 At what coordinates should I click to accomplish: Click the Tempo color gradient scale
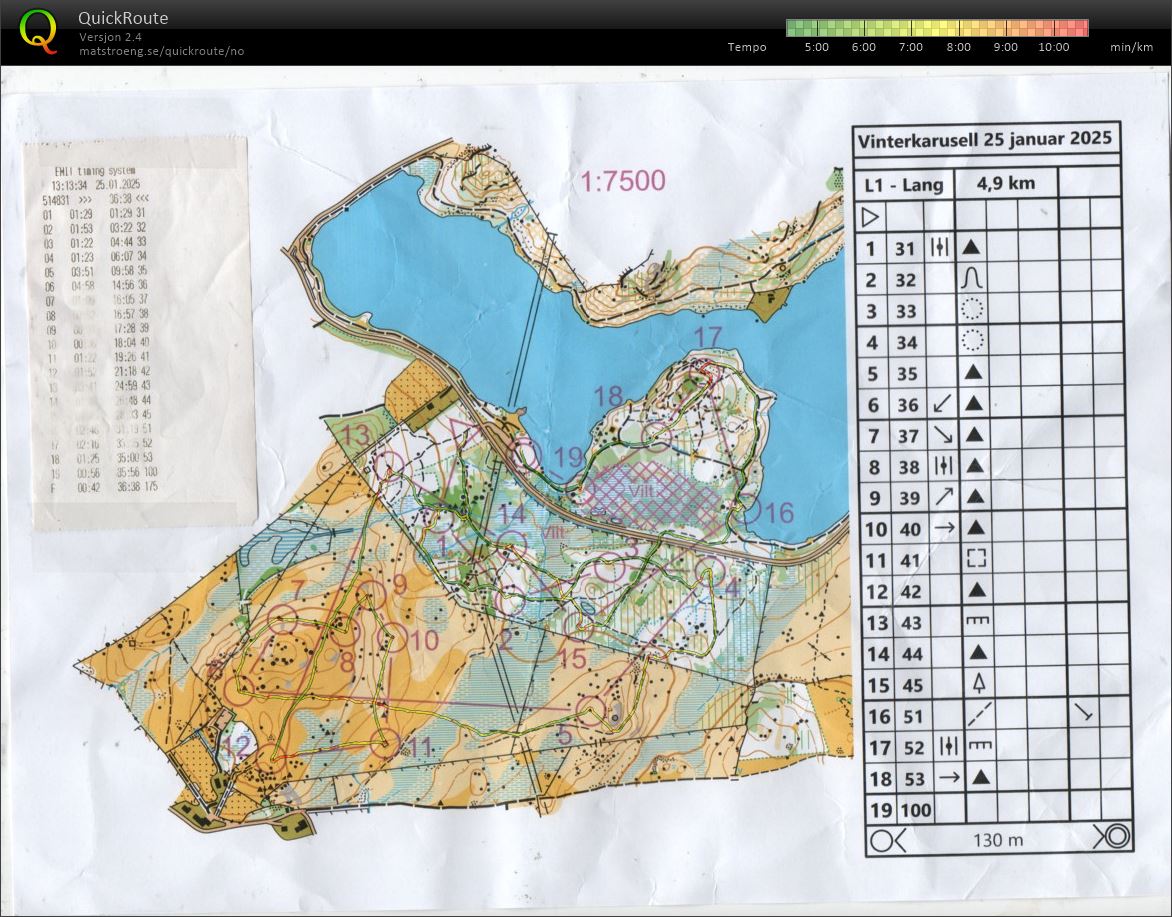(x=937, y=27)
